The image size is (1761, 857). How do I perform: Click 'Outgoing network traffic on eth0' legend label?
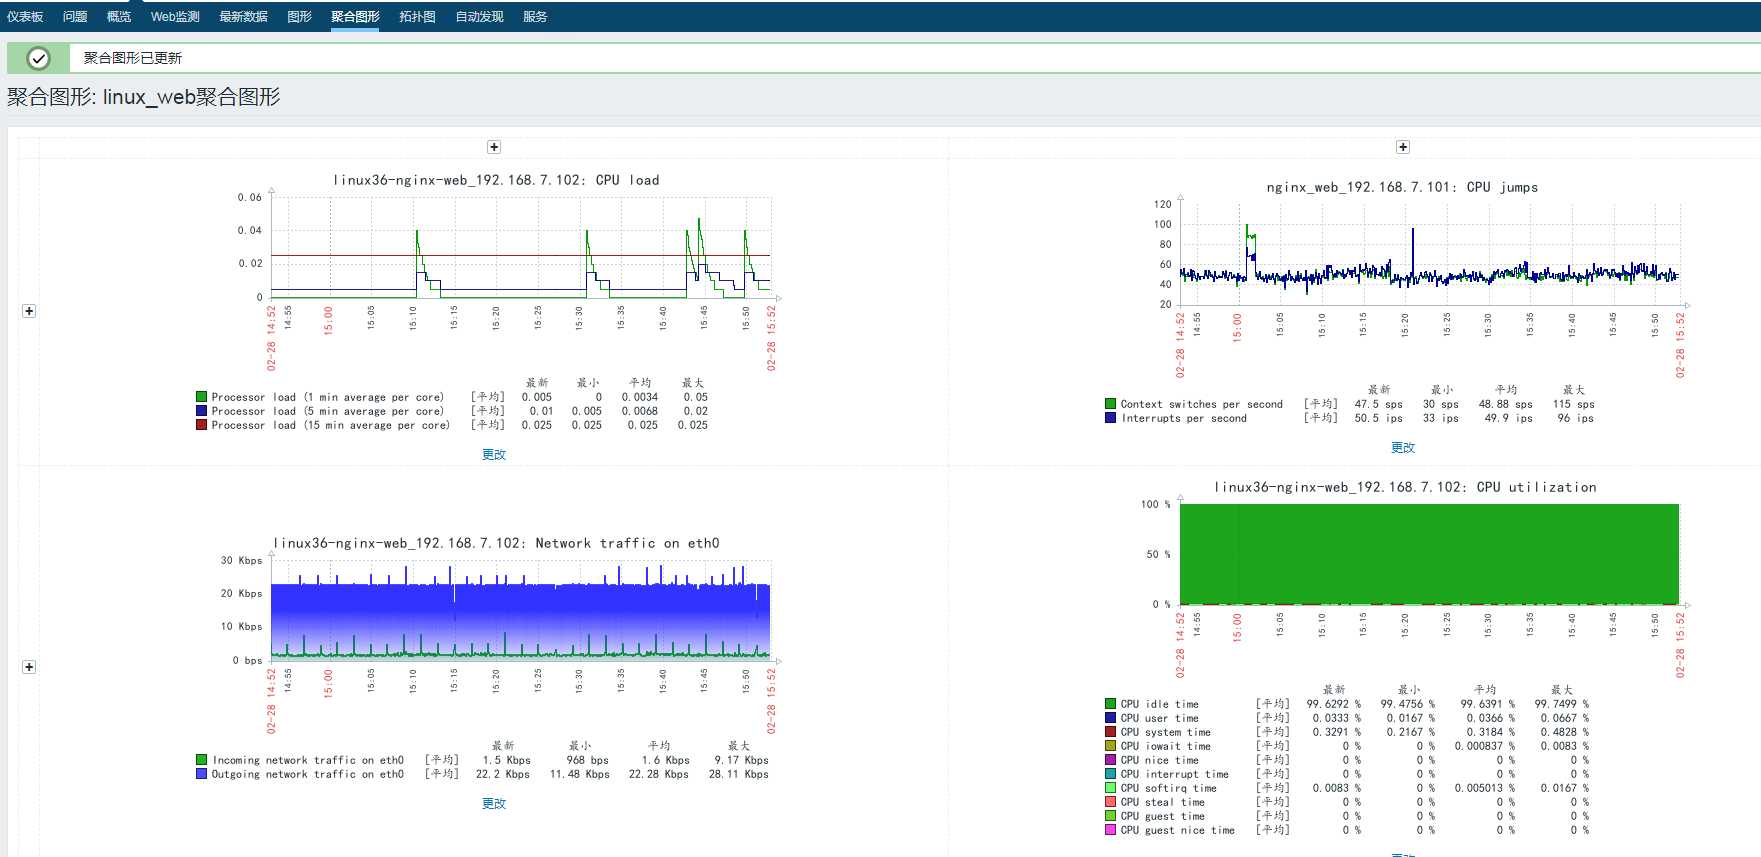click(308, 774)
